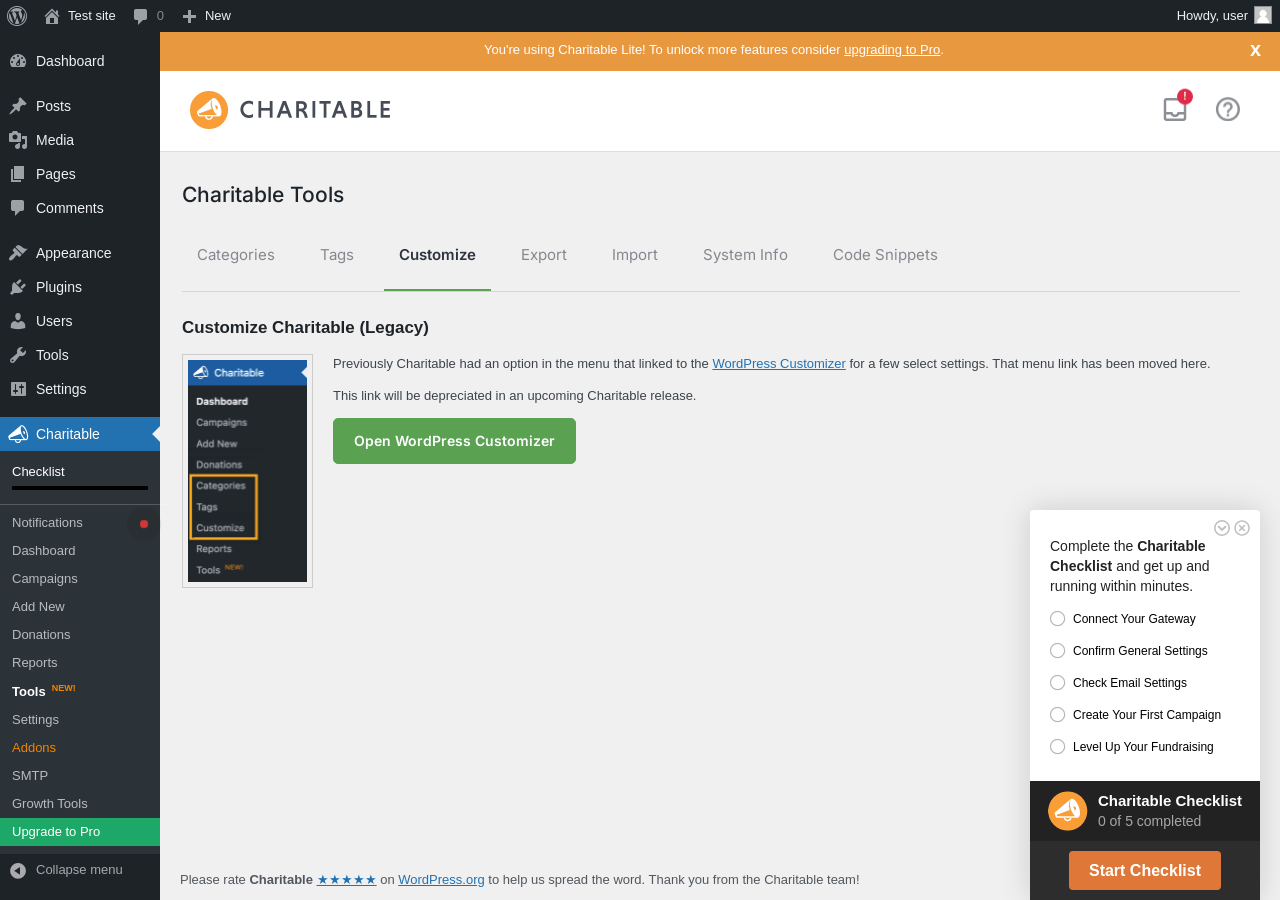Follow the upgrading to Pro link
Image resolution: width=1280 pixels, height=900 pixels.
click(892, 50)
